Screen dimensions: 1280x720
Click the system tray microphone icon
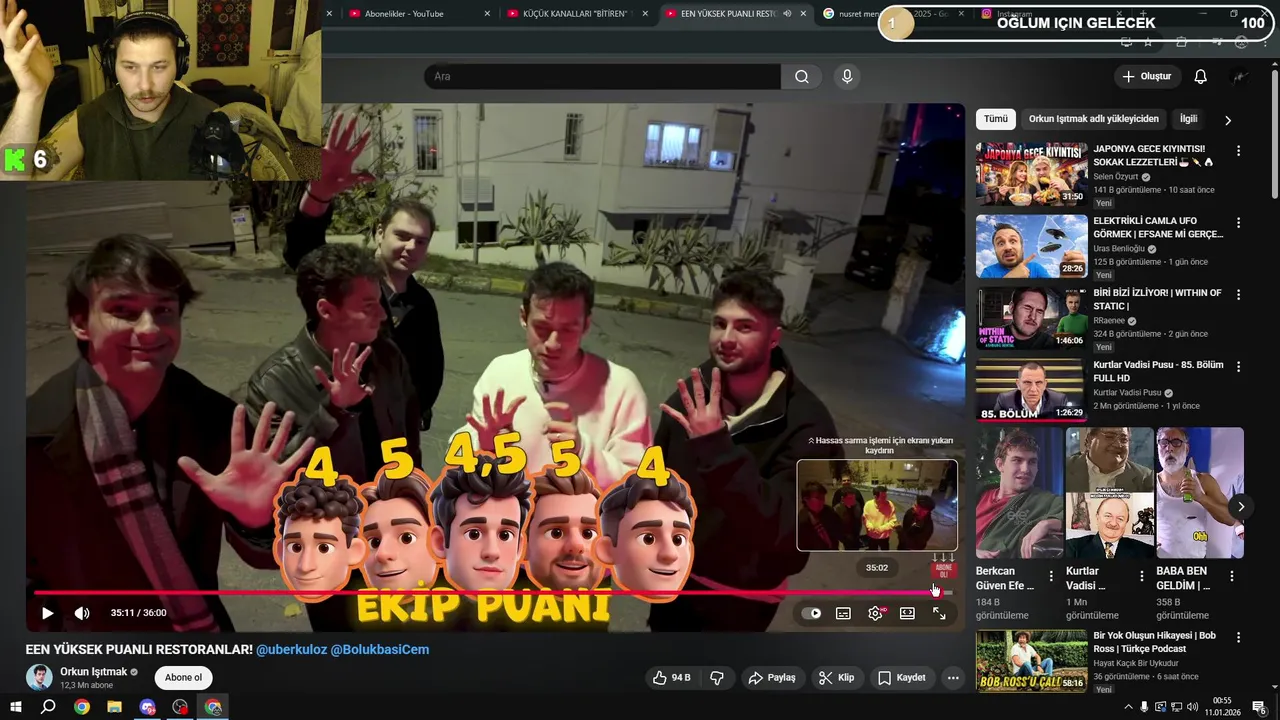(x=1144, y=707)
